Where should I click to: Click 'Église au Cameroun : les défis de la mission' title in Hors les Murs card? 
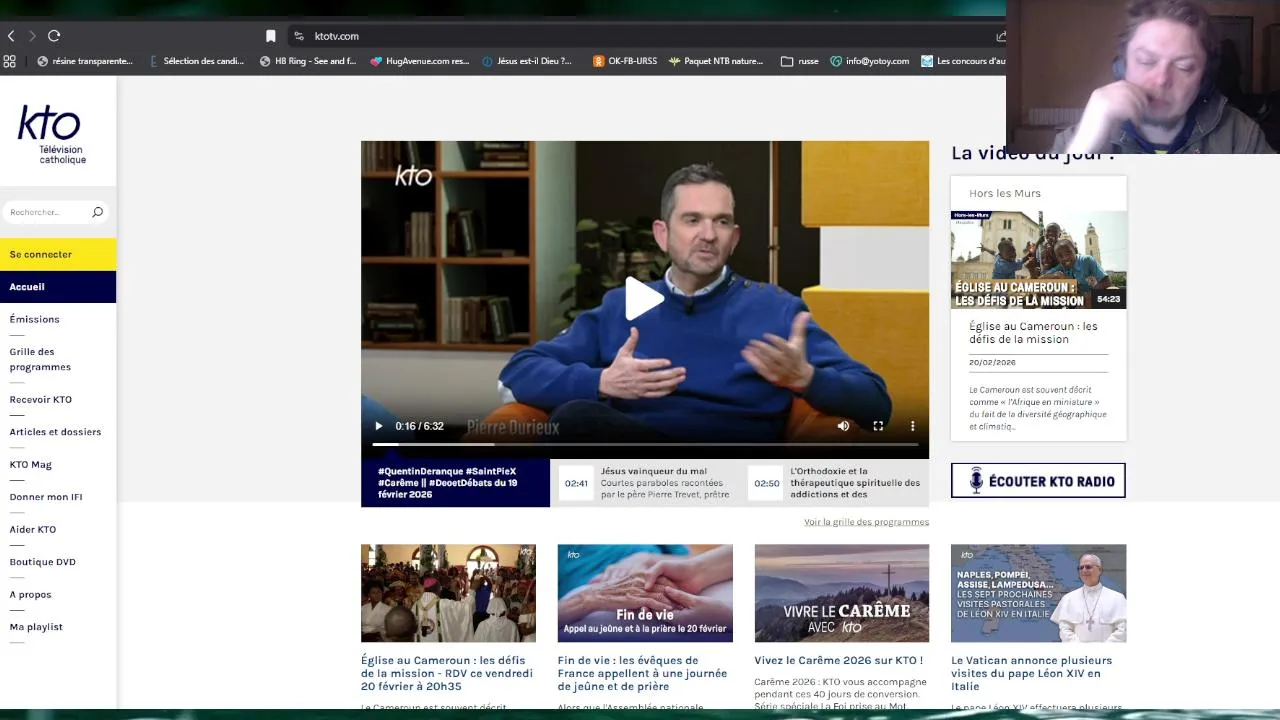click(1033, 333)
